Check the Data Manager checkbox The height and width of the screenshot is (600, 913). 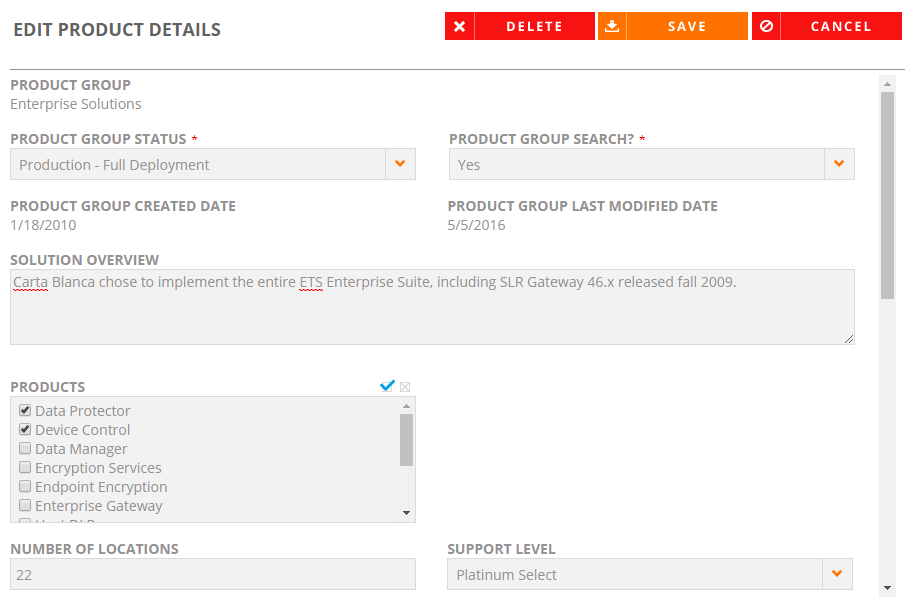tap(25, 449)
